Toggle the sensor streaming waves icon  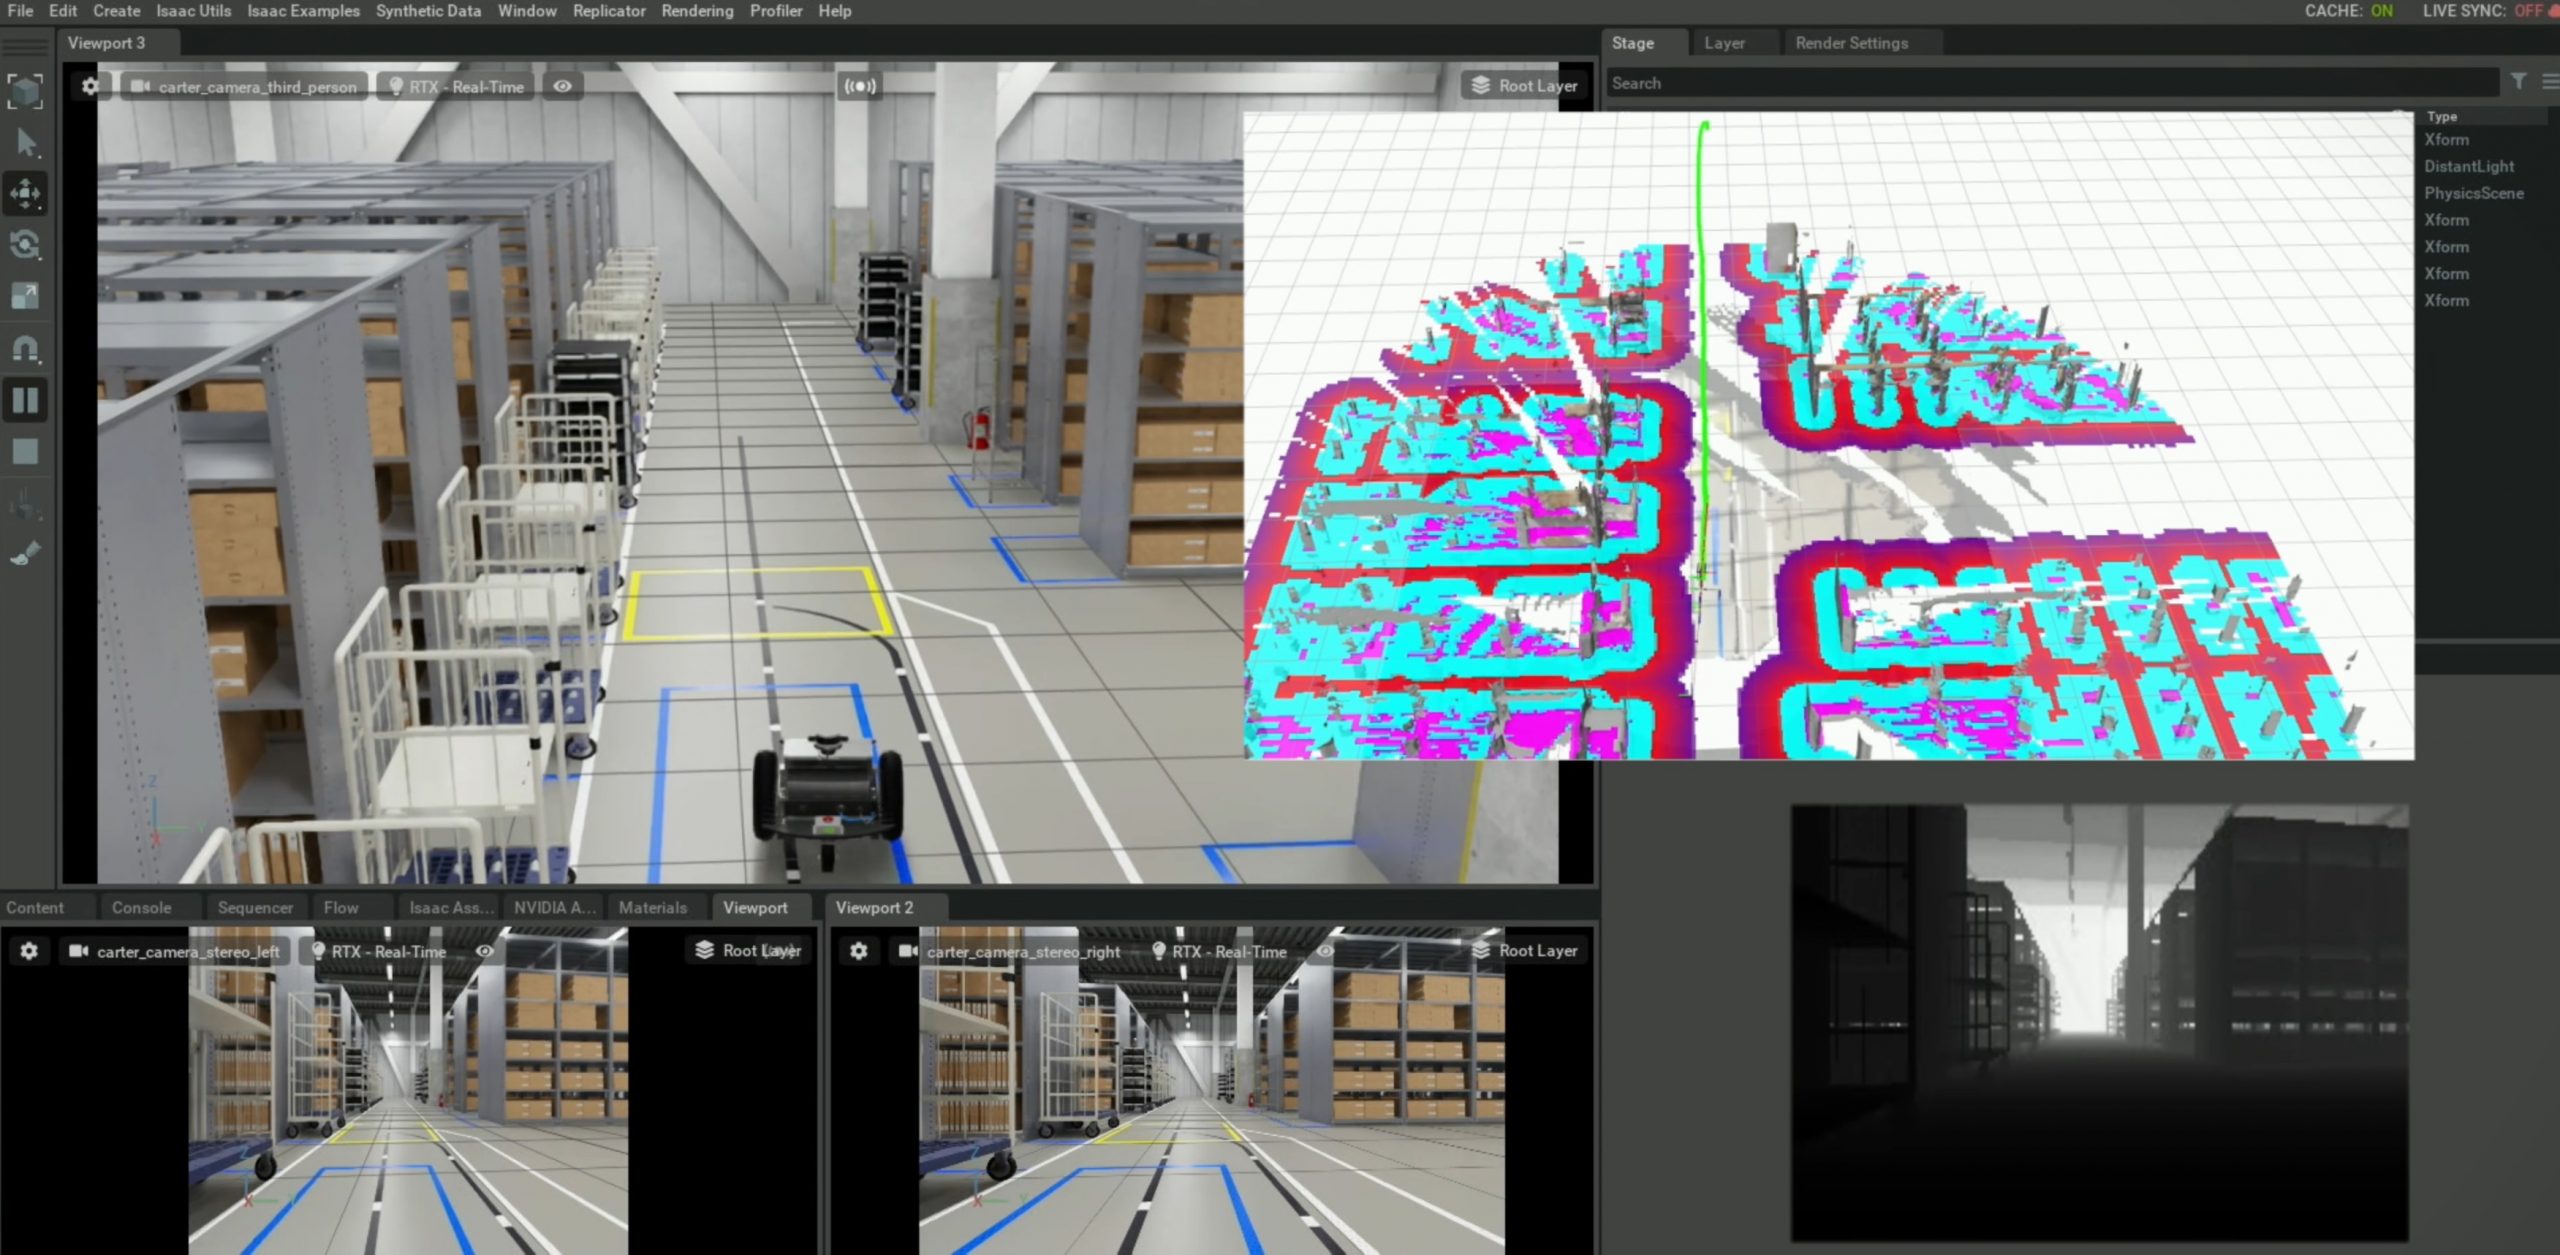coord(860,86)
